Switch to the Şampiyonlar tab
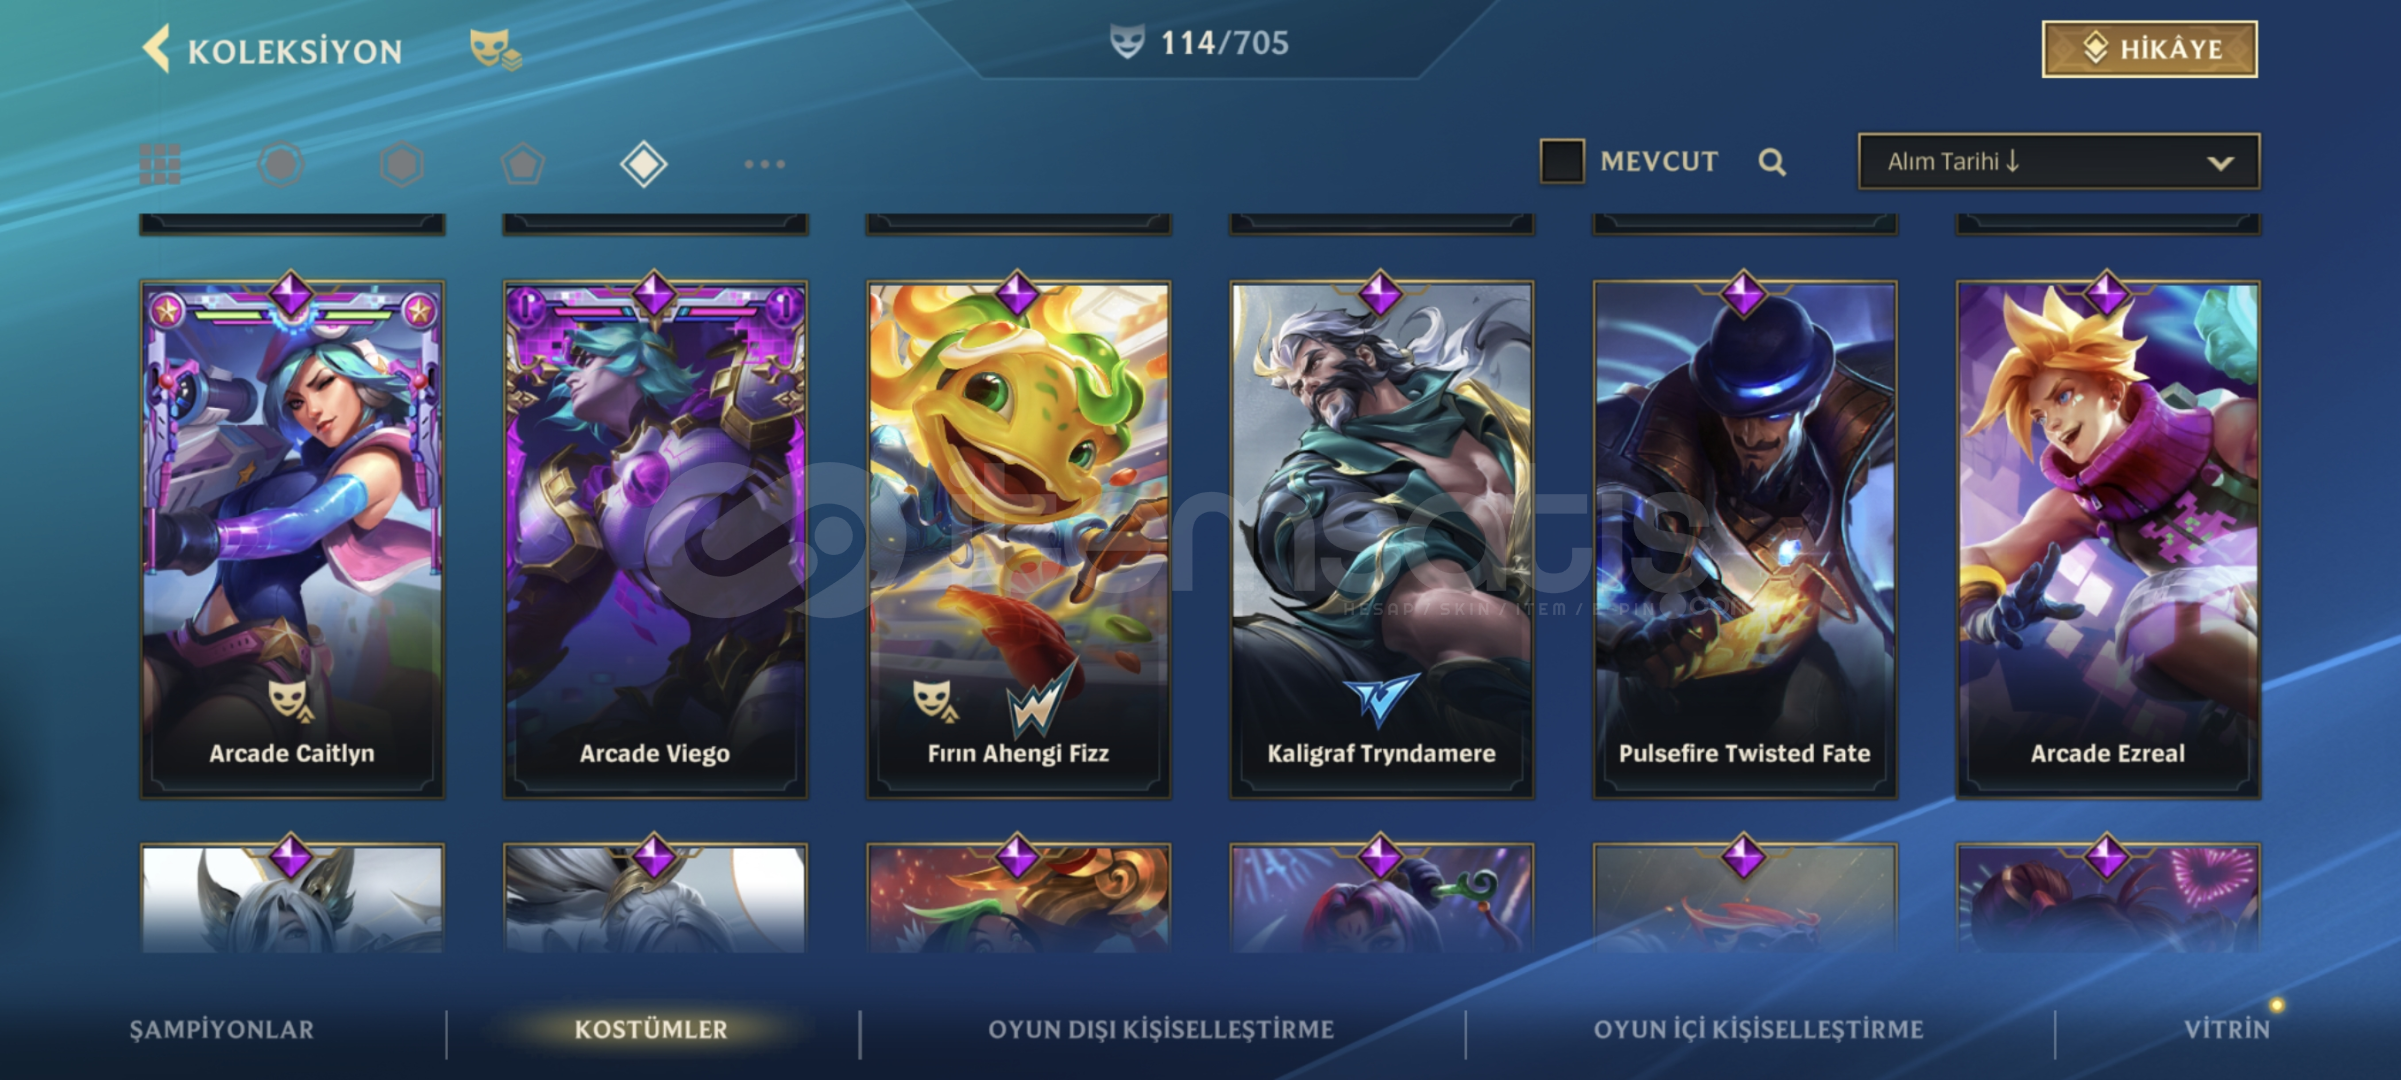Screen dimensions: 2401x1080 click(x=222, y=1030)
